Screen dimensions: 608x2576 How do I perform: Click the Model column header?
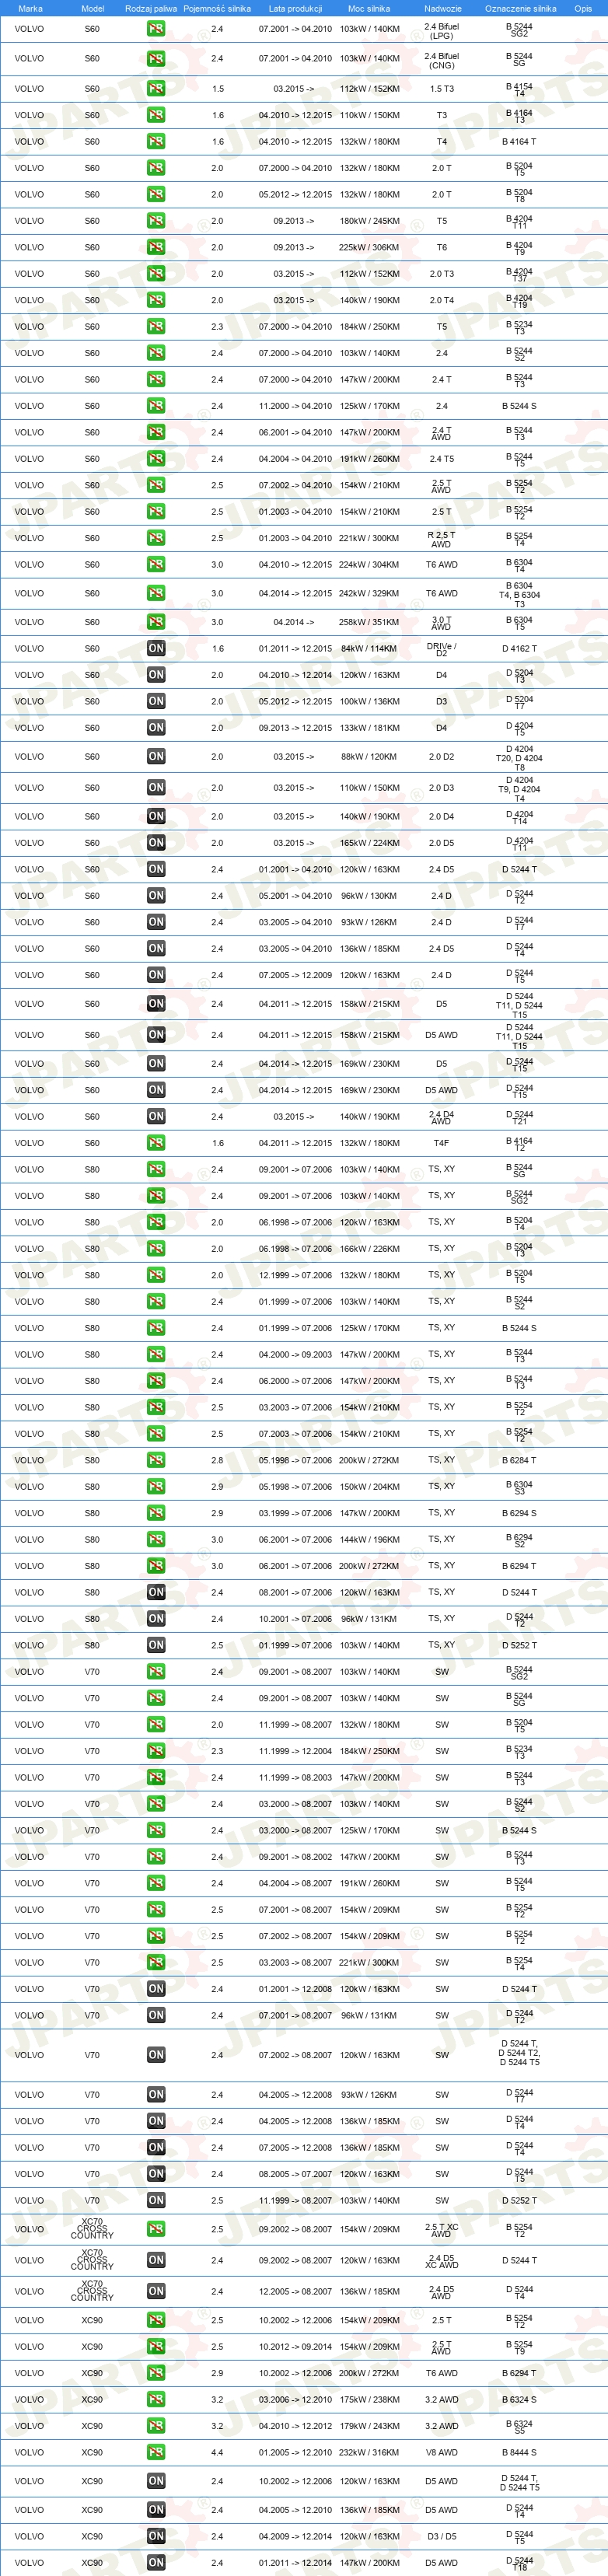92,8
